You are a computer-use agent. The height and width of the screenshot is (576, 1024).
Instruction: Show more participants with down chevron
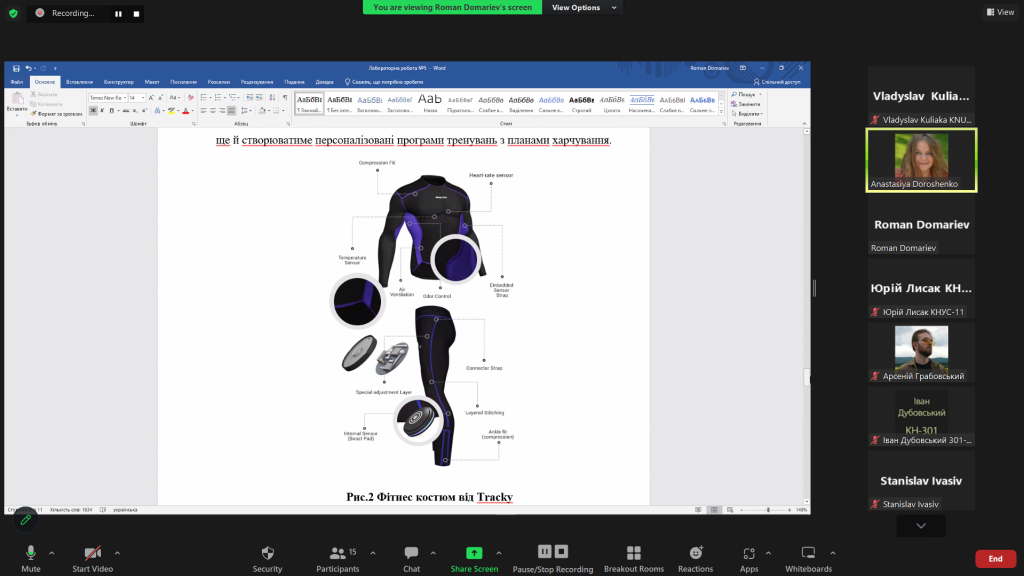point(921,526)
